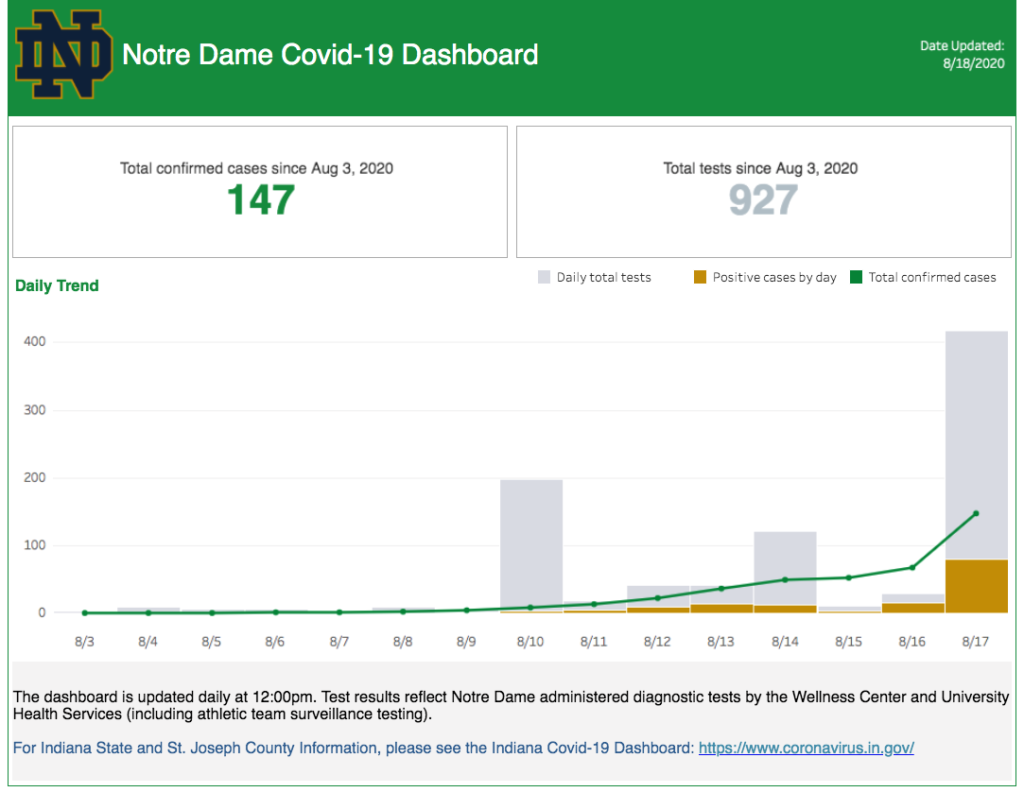The image size is (1024, 792).
Task: Click the 'dashboard is updated daily' paragraph
Action: 511,705
